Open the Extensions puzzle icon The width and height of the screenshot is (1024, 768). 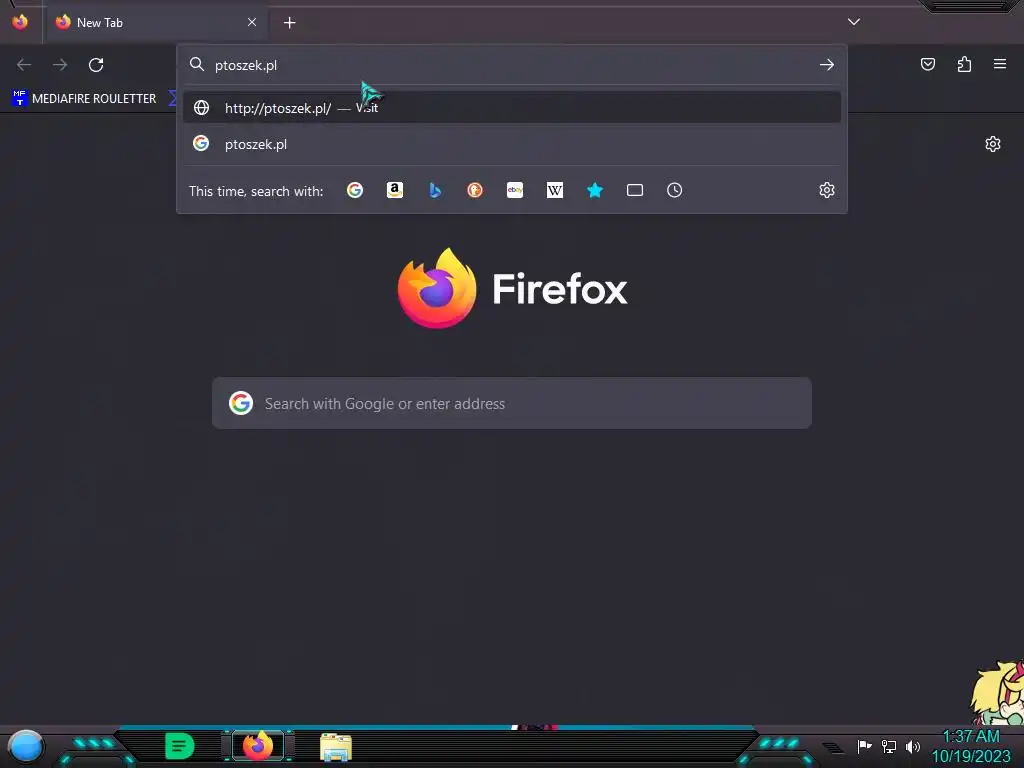point(964,64)
